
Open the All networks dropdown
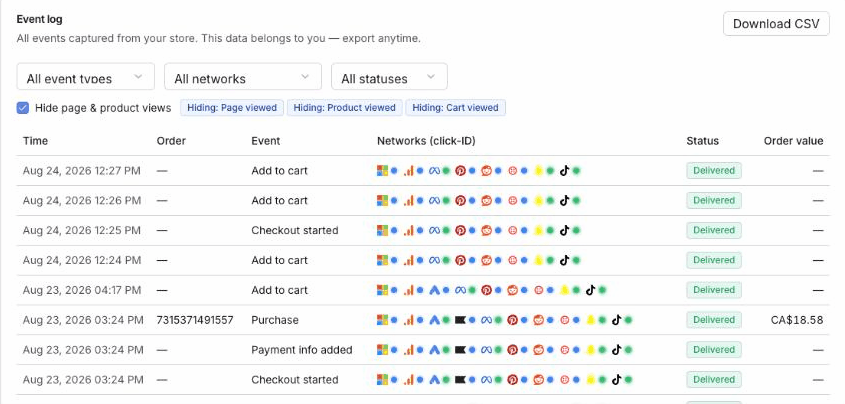coord(243,76)
